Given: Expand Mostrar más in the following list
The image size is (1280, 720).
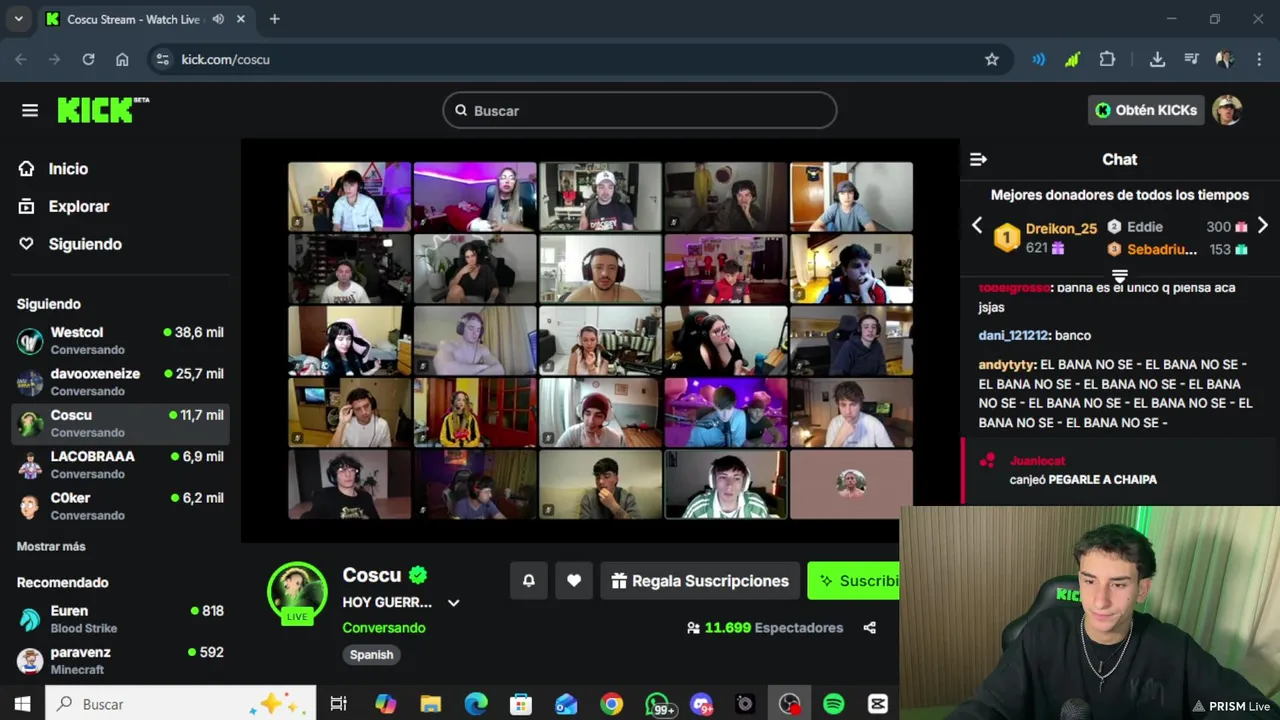Looking at the screenshot, I should [51, 546].
